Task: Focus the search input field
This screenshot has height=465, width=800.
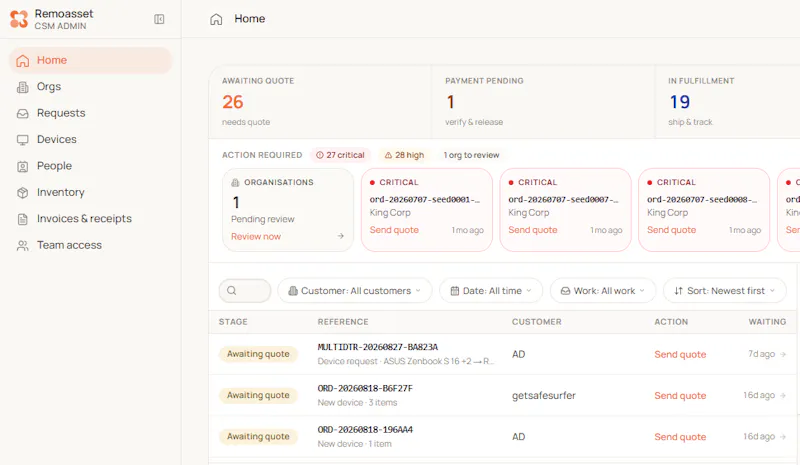Action: pyautogui.click(x=245, y=290)
